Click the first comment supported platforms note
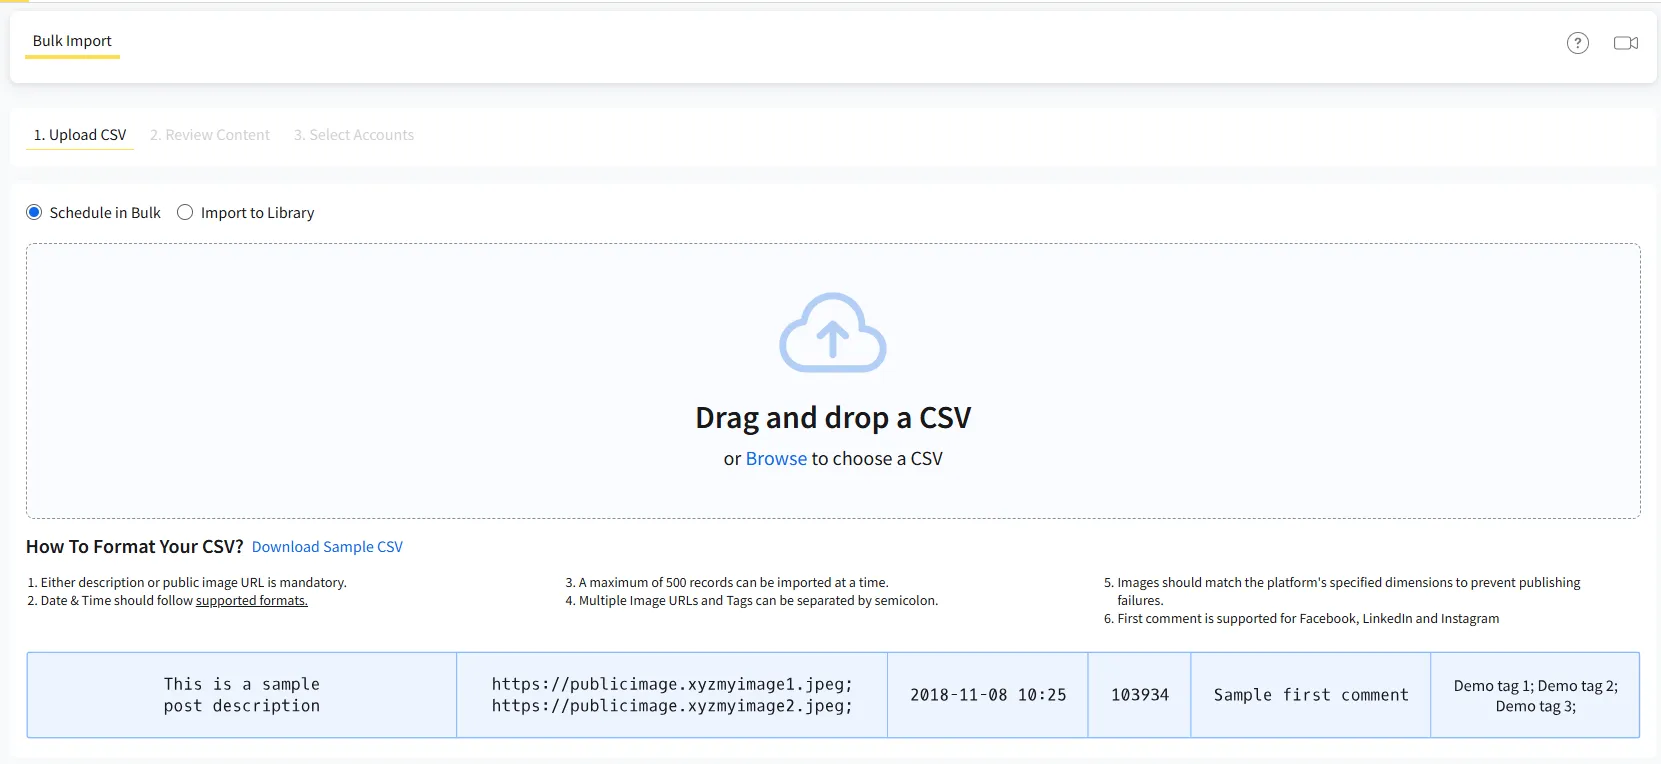The image size is (1661, 764). pos(1301,619)
